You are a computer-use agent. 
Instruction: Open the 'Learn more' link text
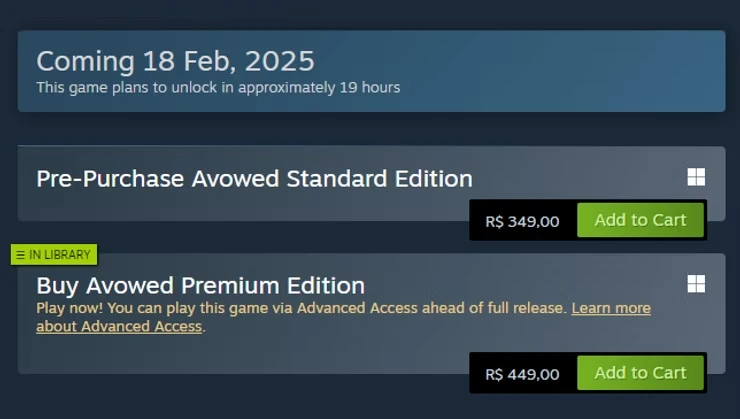point(611,308)
